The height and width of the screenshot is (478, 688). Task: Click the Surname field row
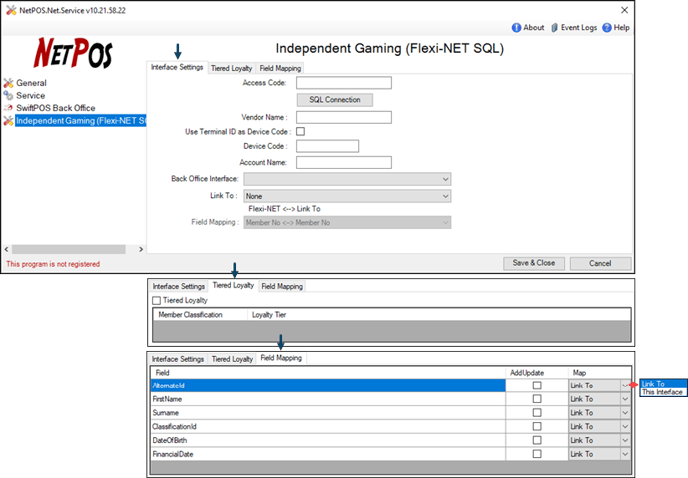(x=328, y=413)
